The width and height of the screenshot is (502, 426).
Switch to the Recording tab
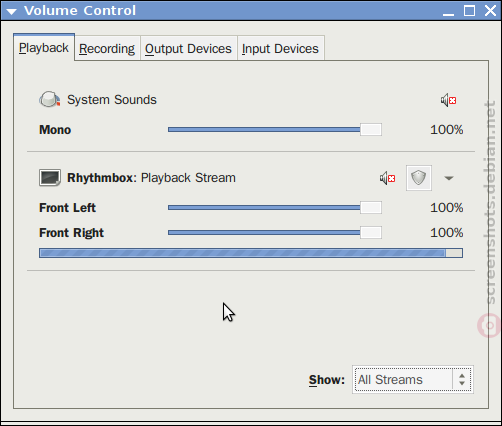point(107,49)
